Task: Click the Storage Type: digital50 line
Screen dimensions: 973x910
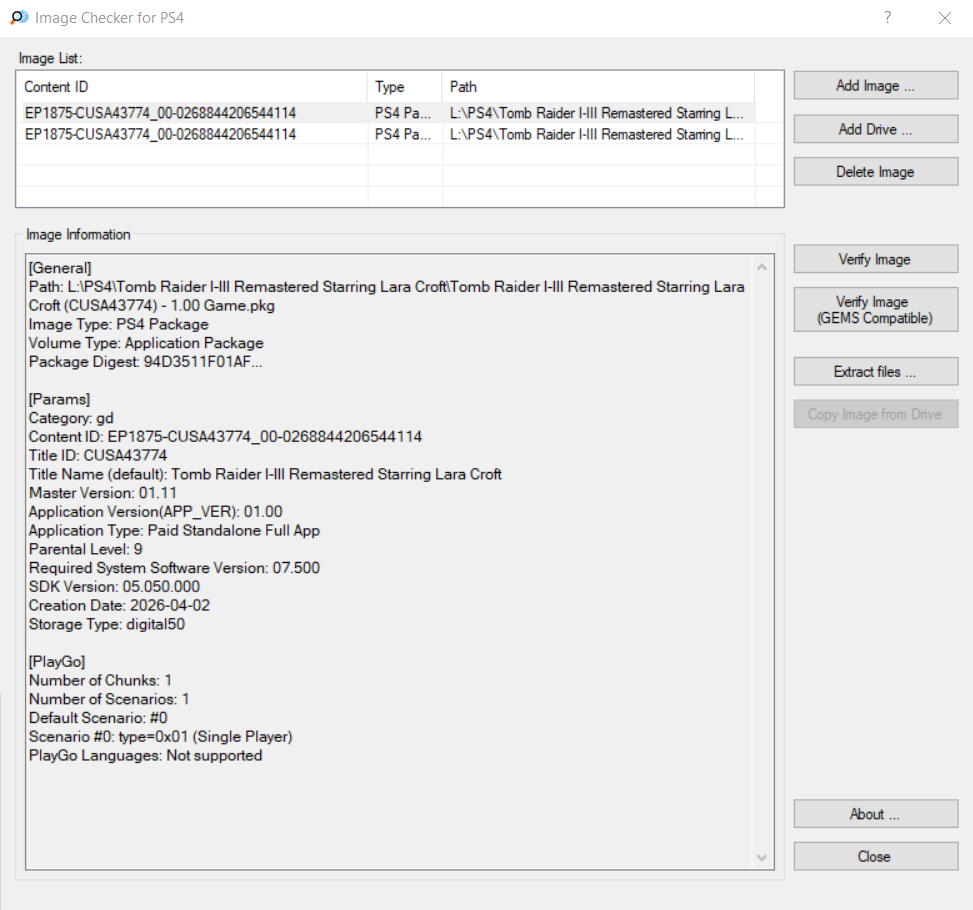Action: click(107, 624)
